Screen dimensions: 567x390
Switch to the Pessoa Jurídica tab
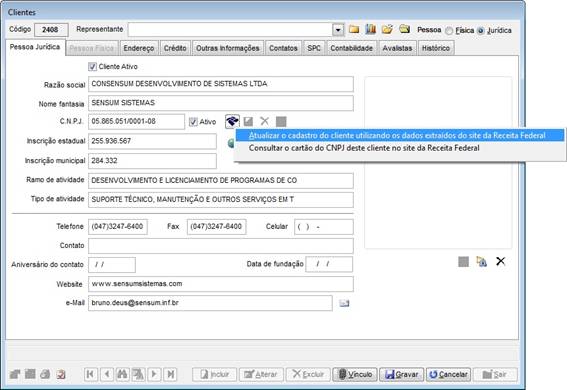[x=35, y=47]
